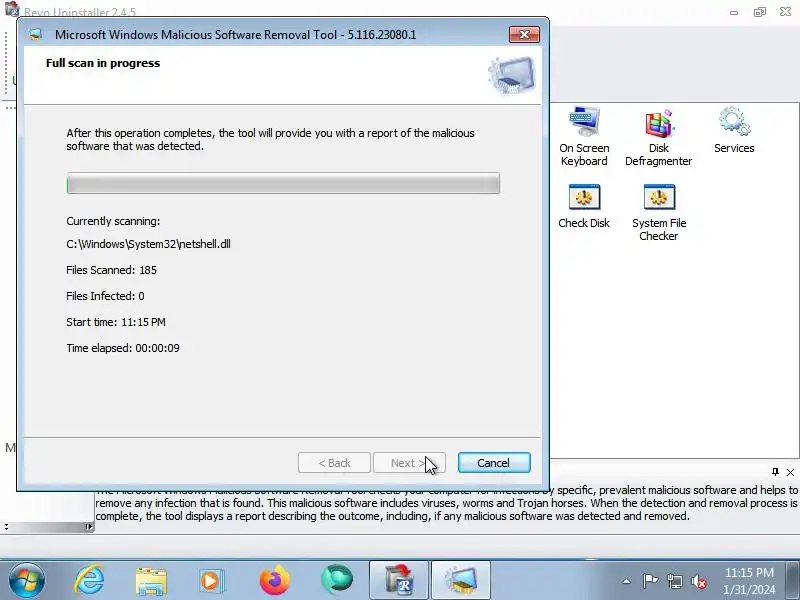
Task: Open the Services tool icon
Action: (734, 130)
